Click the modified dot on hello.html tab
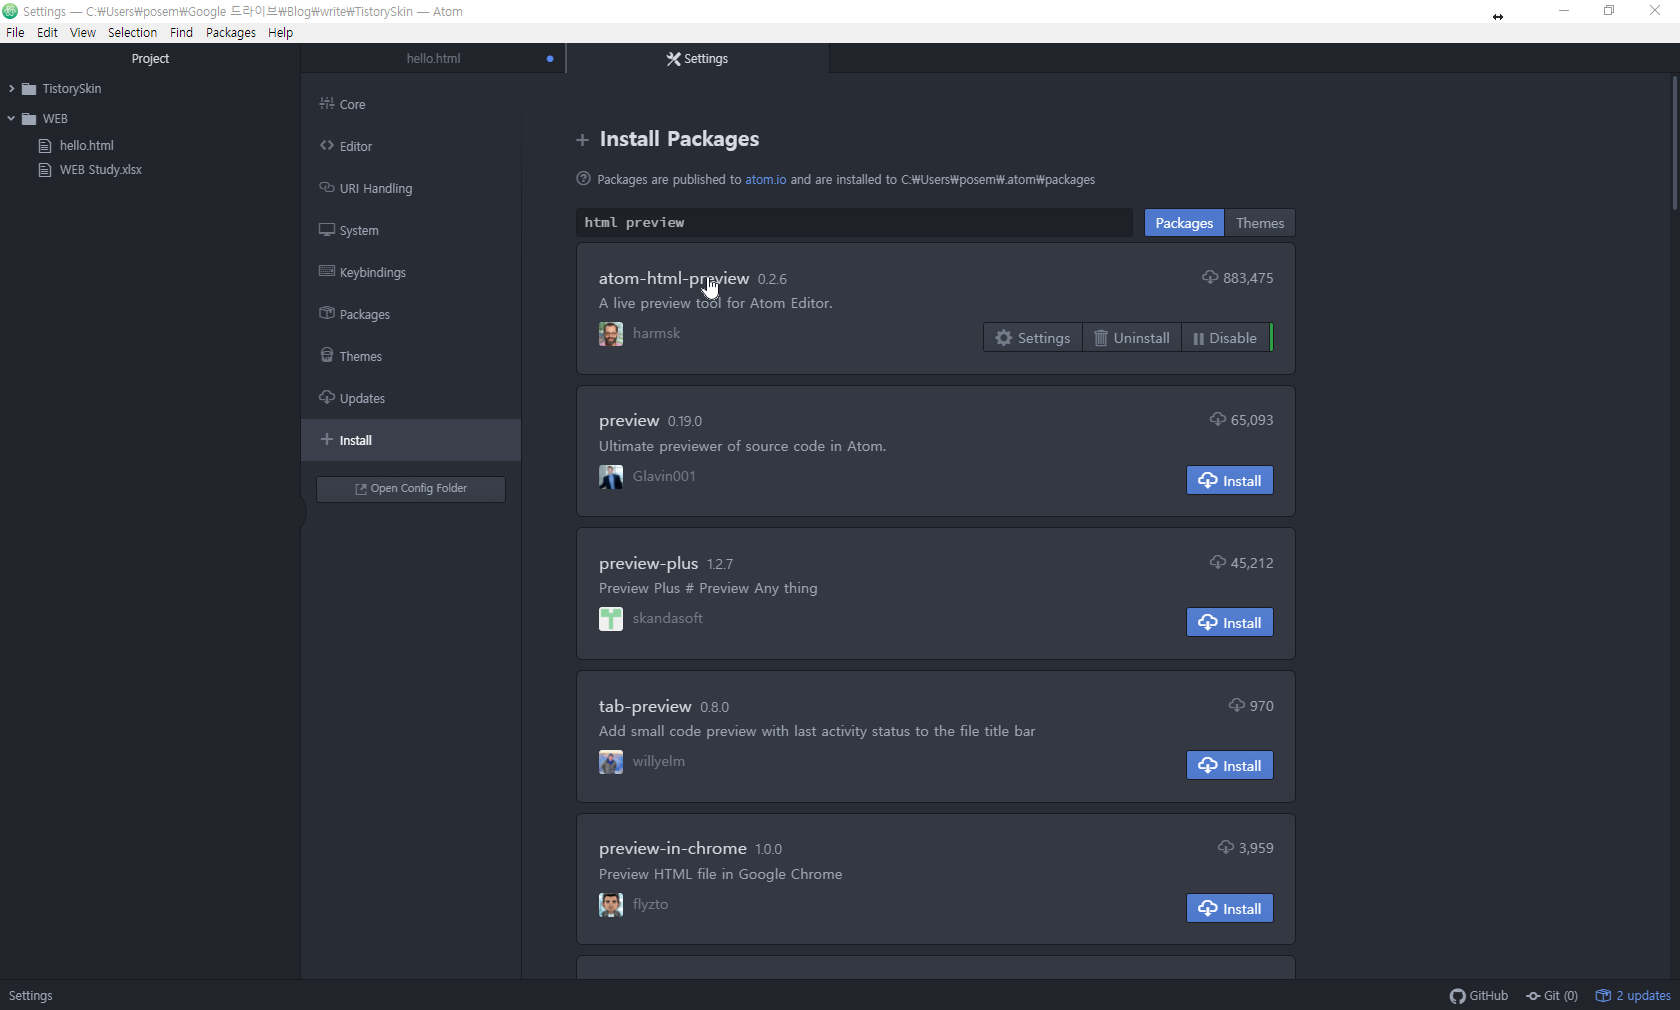This screenshot has width=1680, height=1010. [x=550, y=59]
